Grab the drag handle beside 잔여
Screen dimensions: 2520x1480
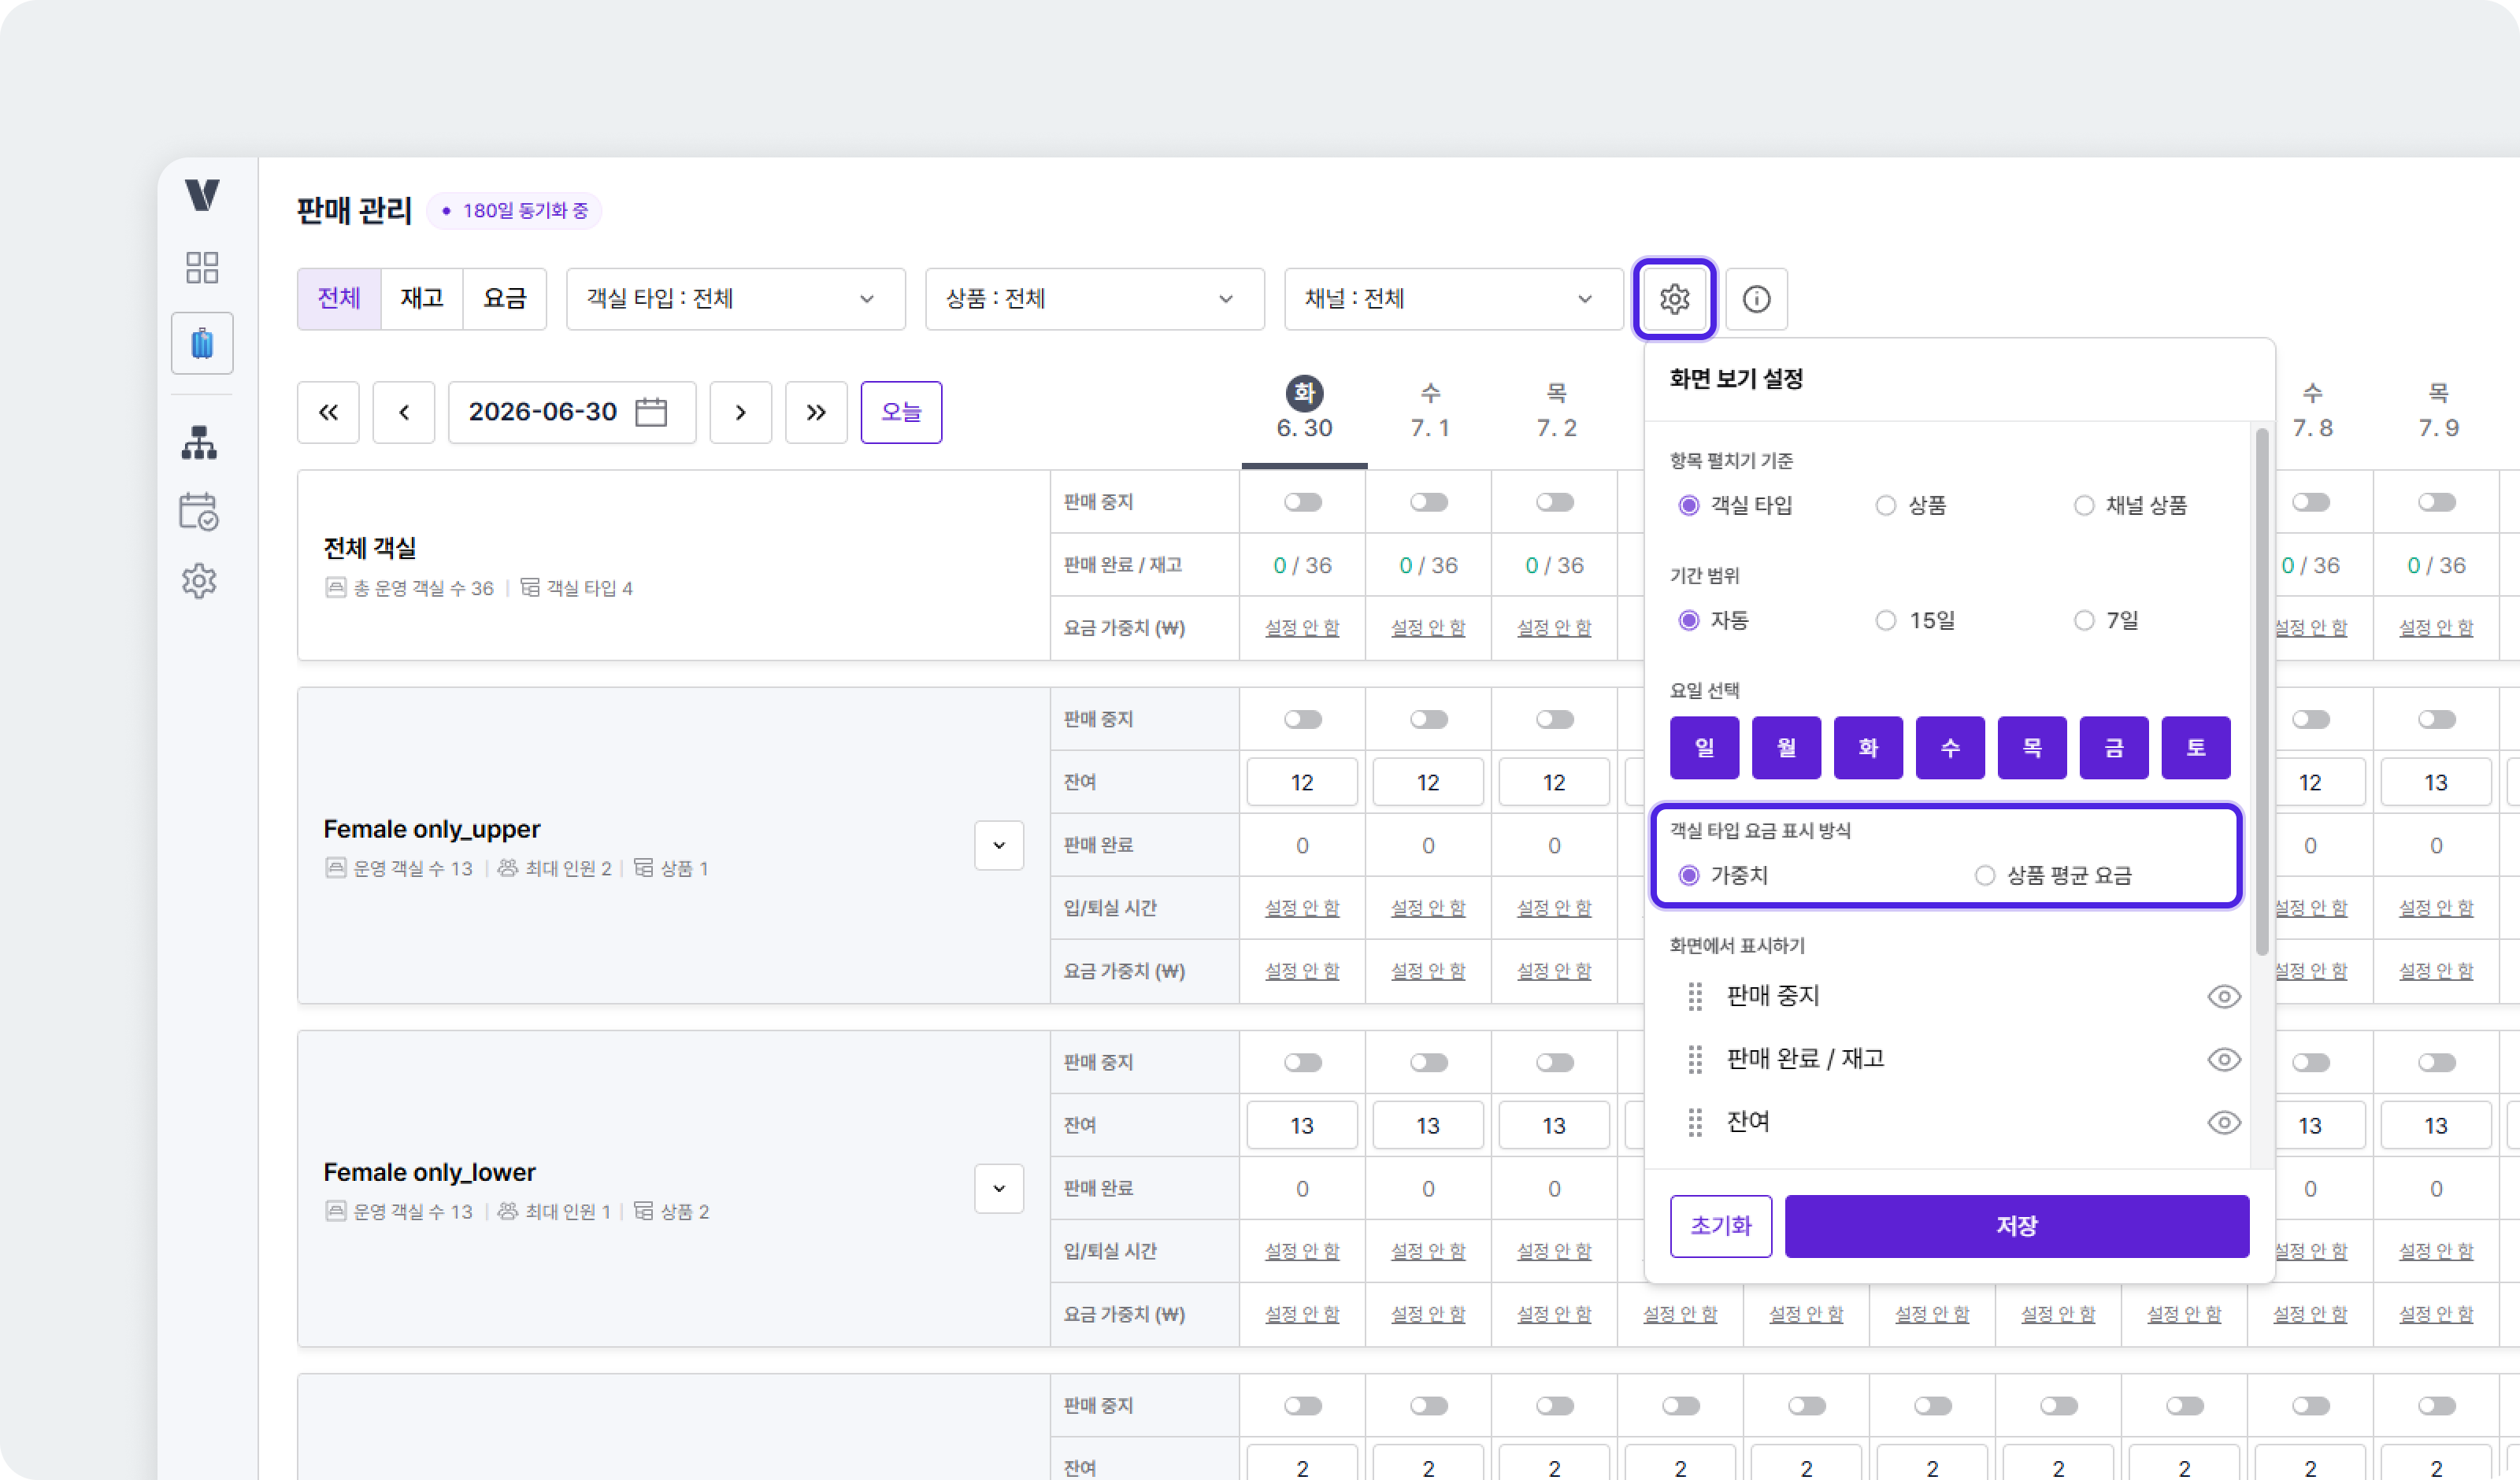(1695, 1122)
